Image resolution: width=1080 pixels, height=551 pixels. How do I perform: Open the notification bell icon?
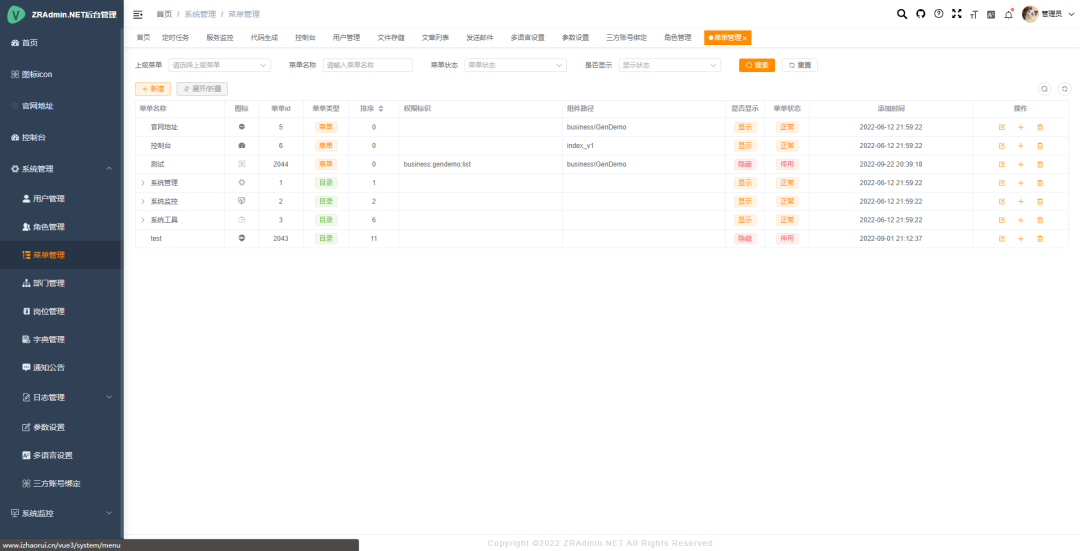coord(1008,14)
